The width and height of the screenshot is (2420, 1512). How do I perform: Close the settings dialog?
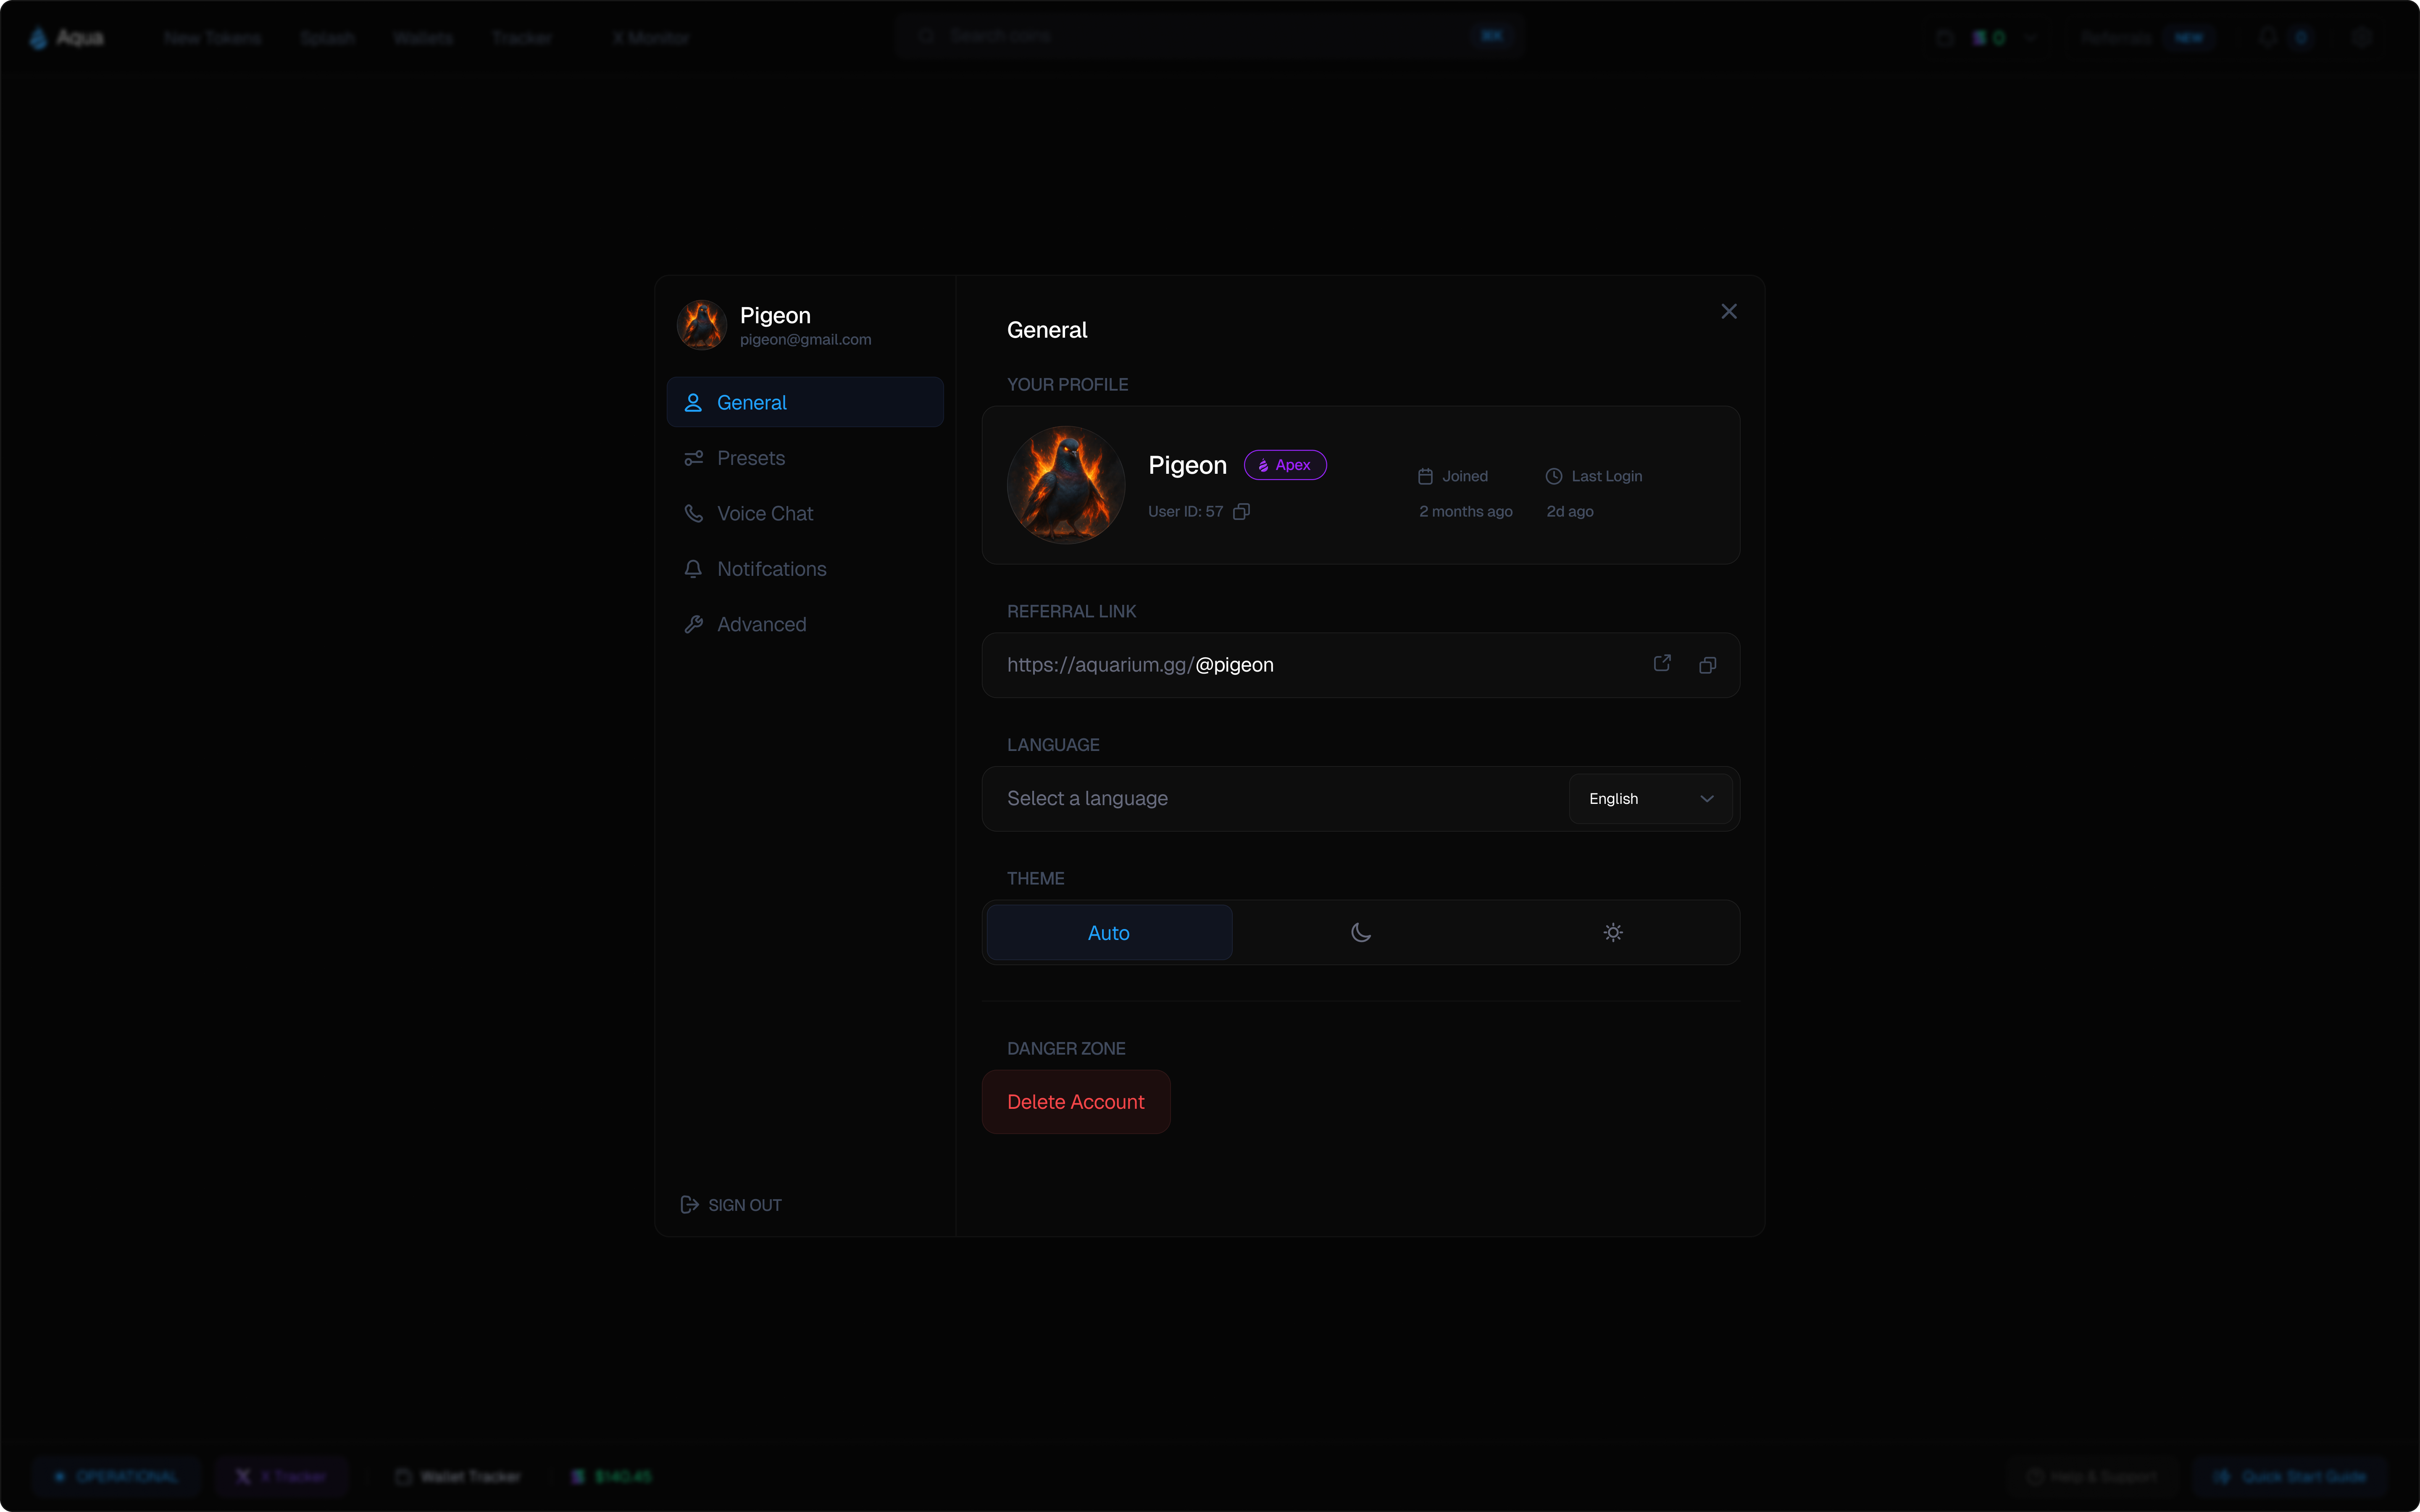click(1729, 312)
